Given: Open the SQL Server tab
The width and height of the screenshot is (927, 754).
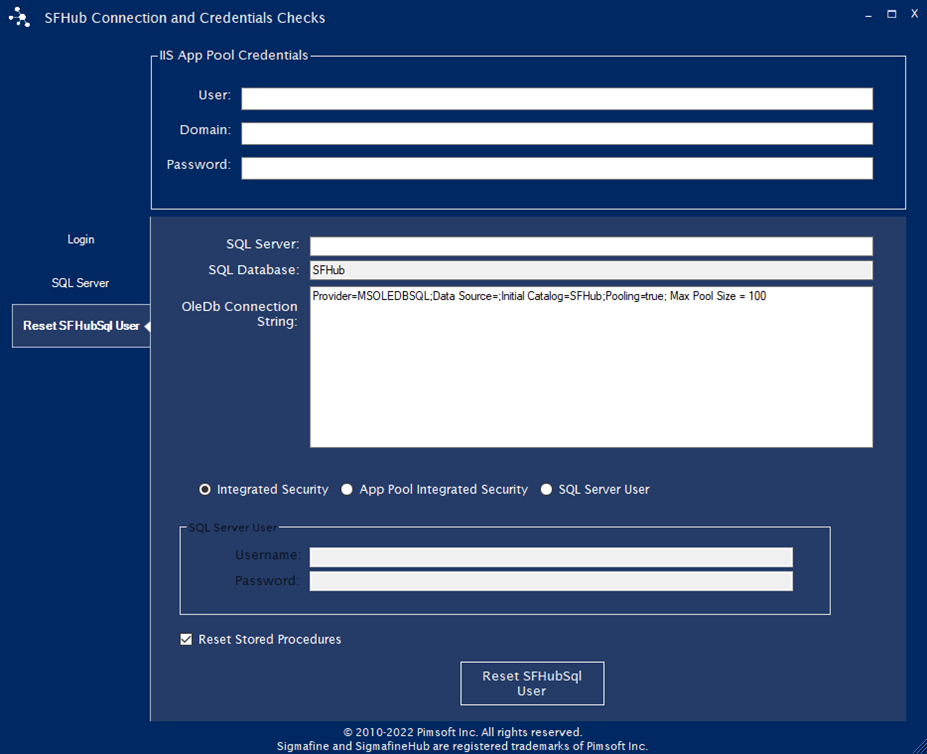Looking at the screenshot, I should click(81, 283).
